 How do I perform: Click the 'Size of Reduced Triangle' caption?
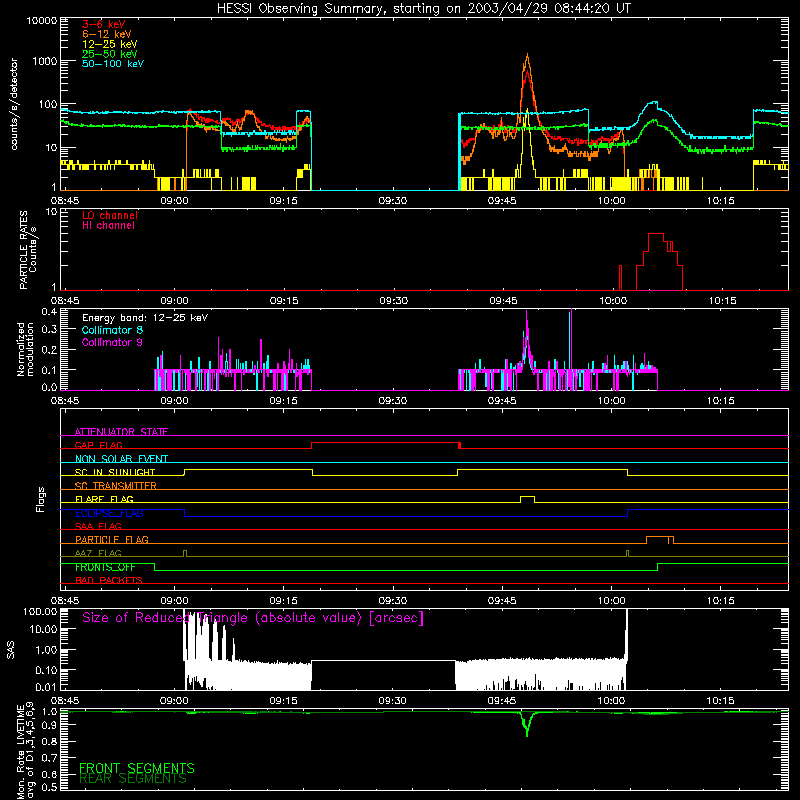(253, 618)
